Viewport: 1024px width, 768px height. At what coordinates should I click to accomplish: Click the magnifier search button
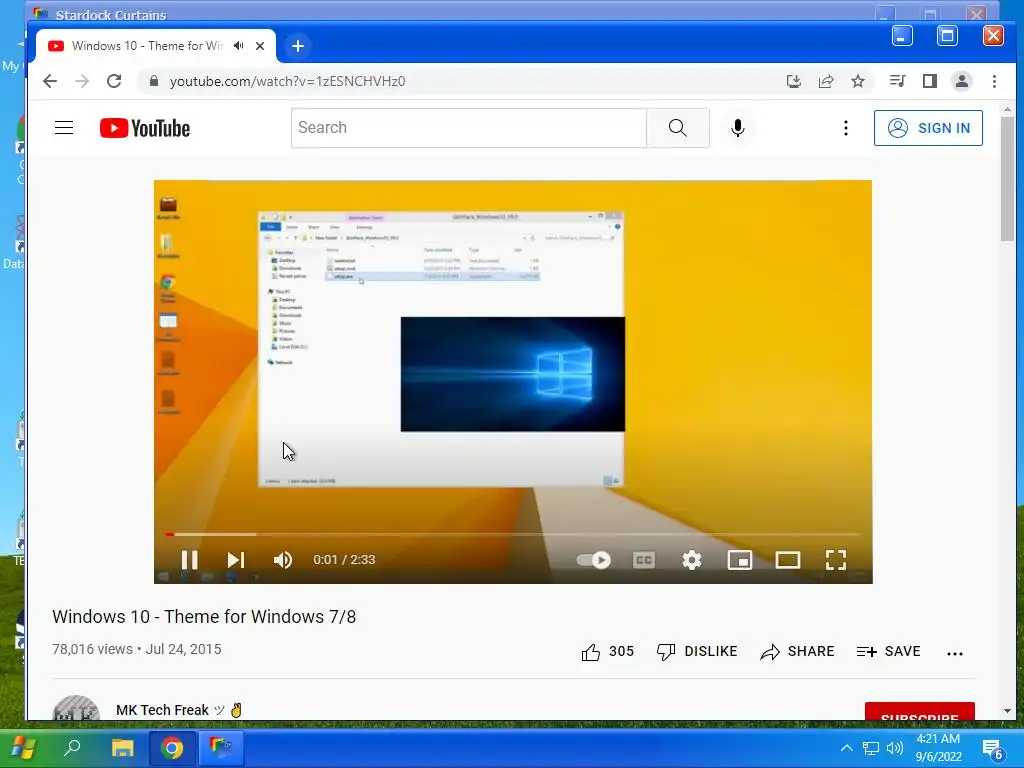pyautogui.click(x=678, y=128)
